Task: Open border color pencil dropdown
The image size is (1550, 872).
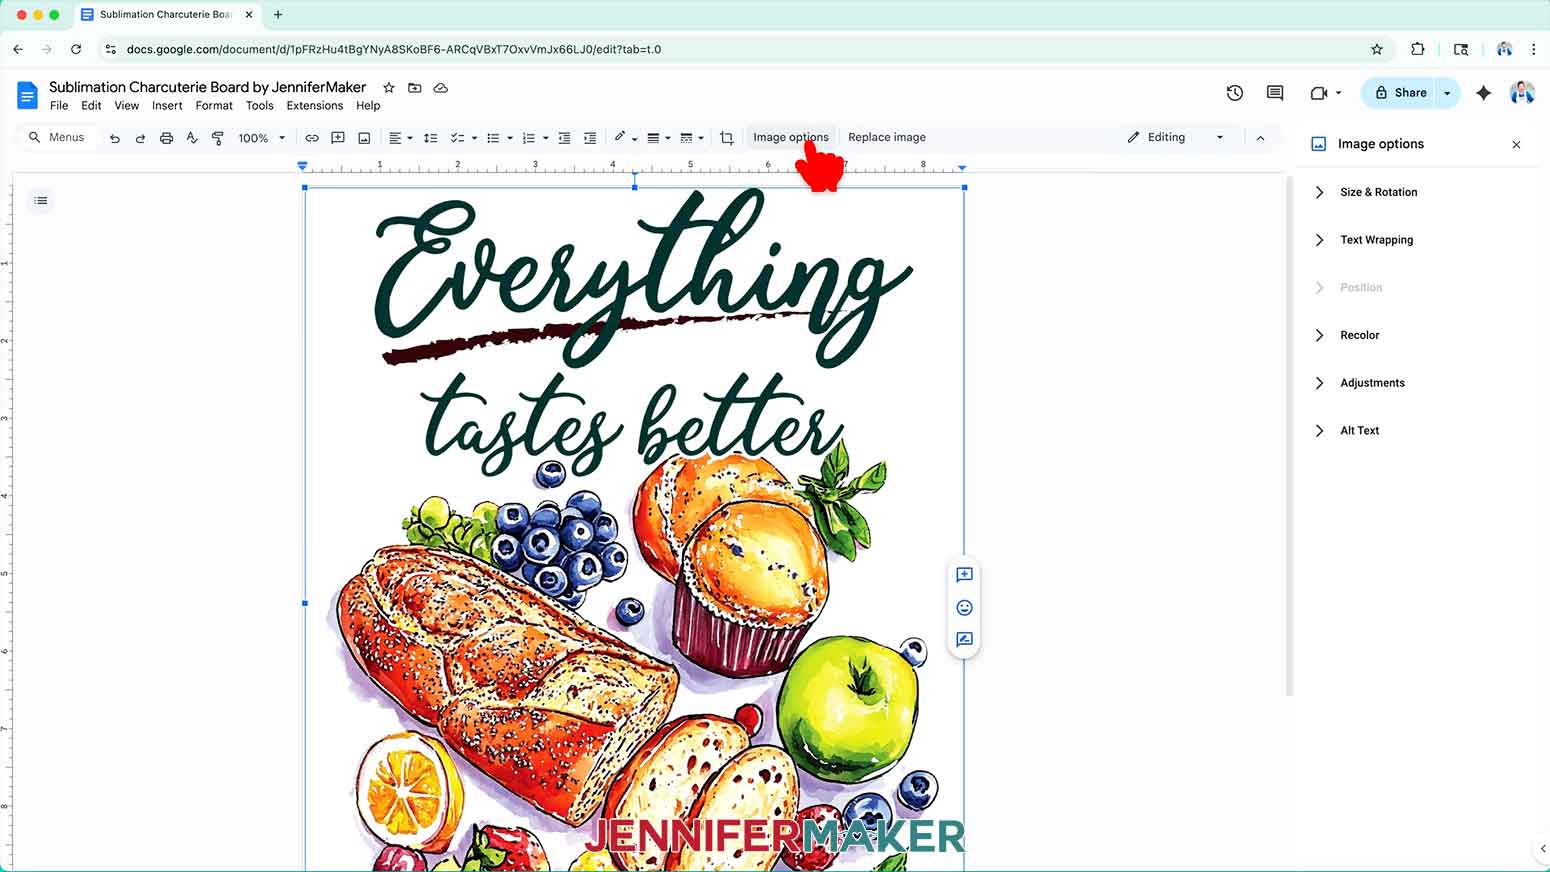Action: [x=625, y=138]
